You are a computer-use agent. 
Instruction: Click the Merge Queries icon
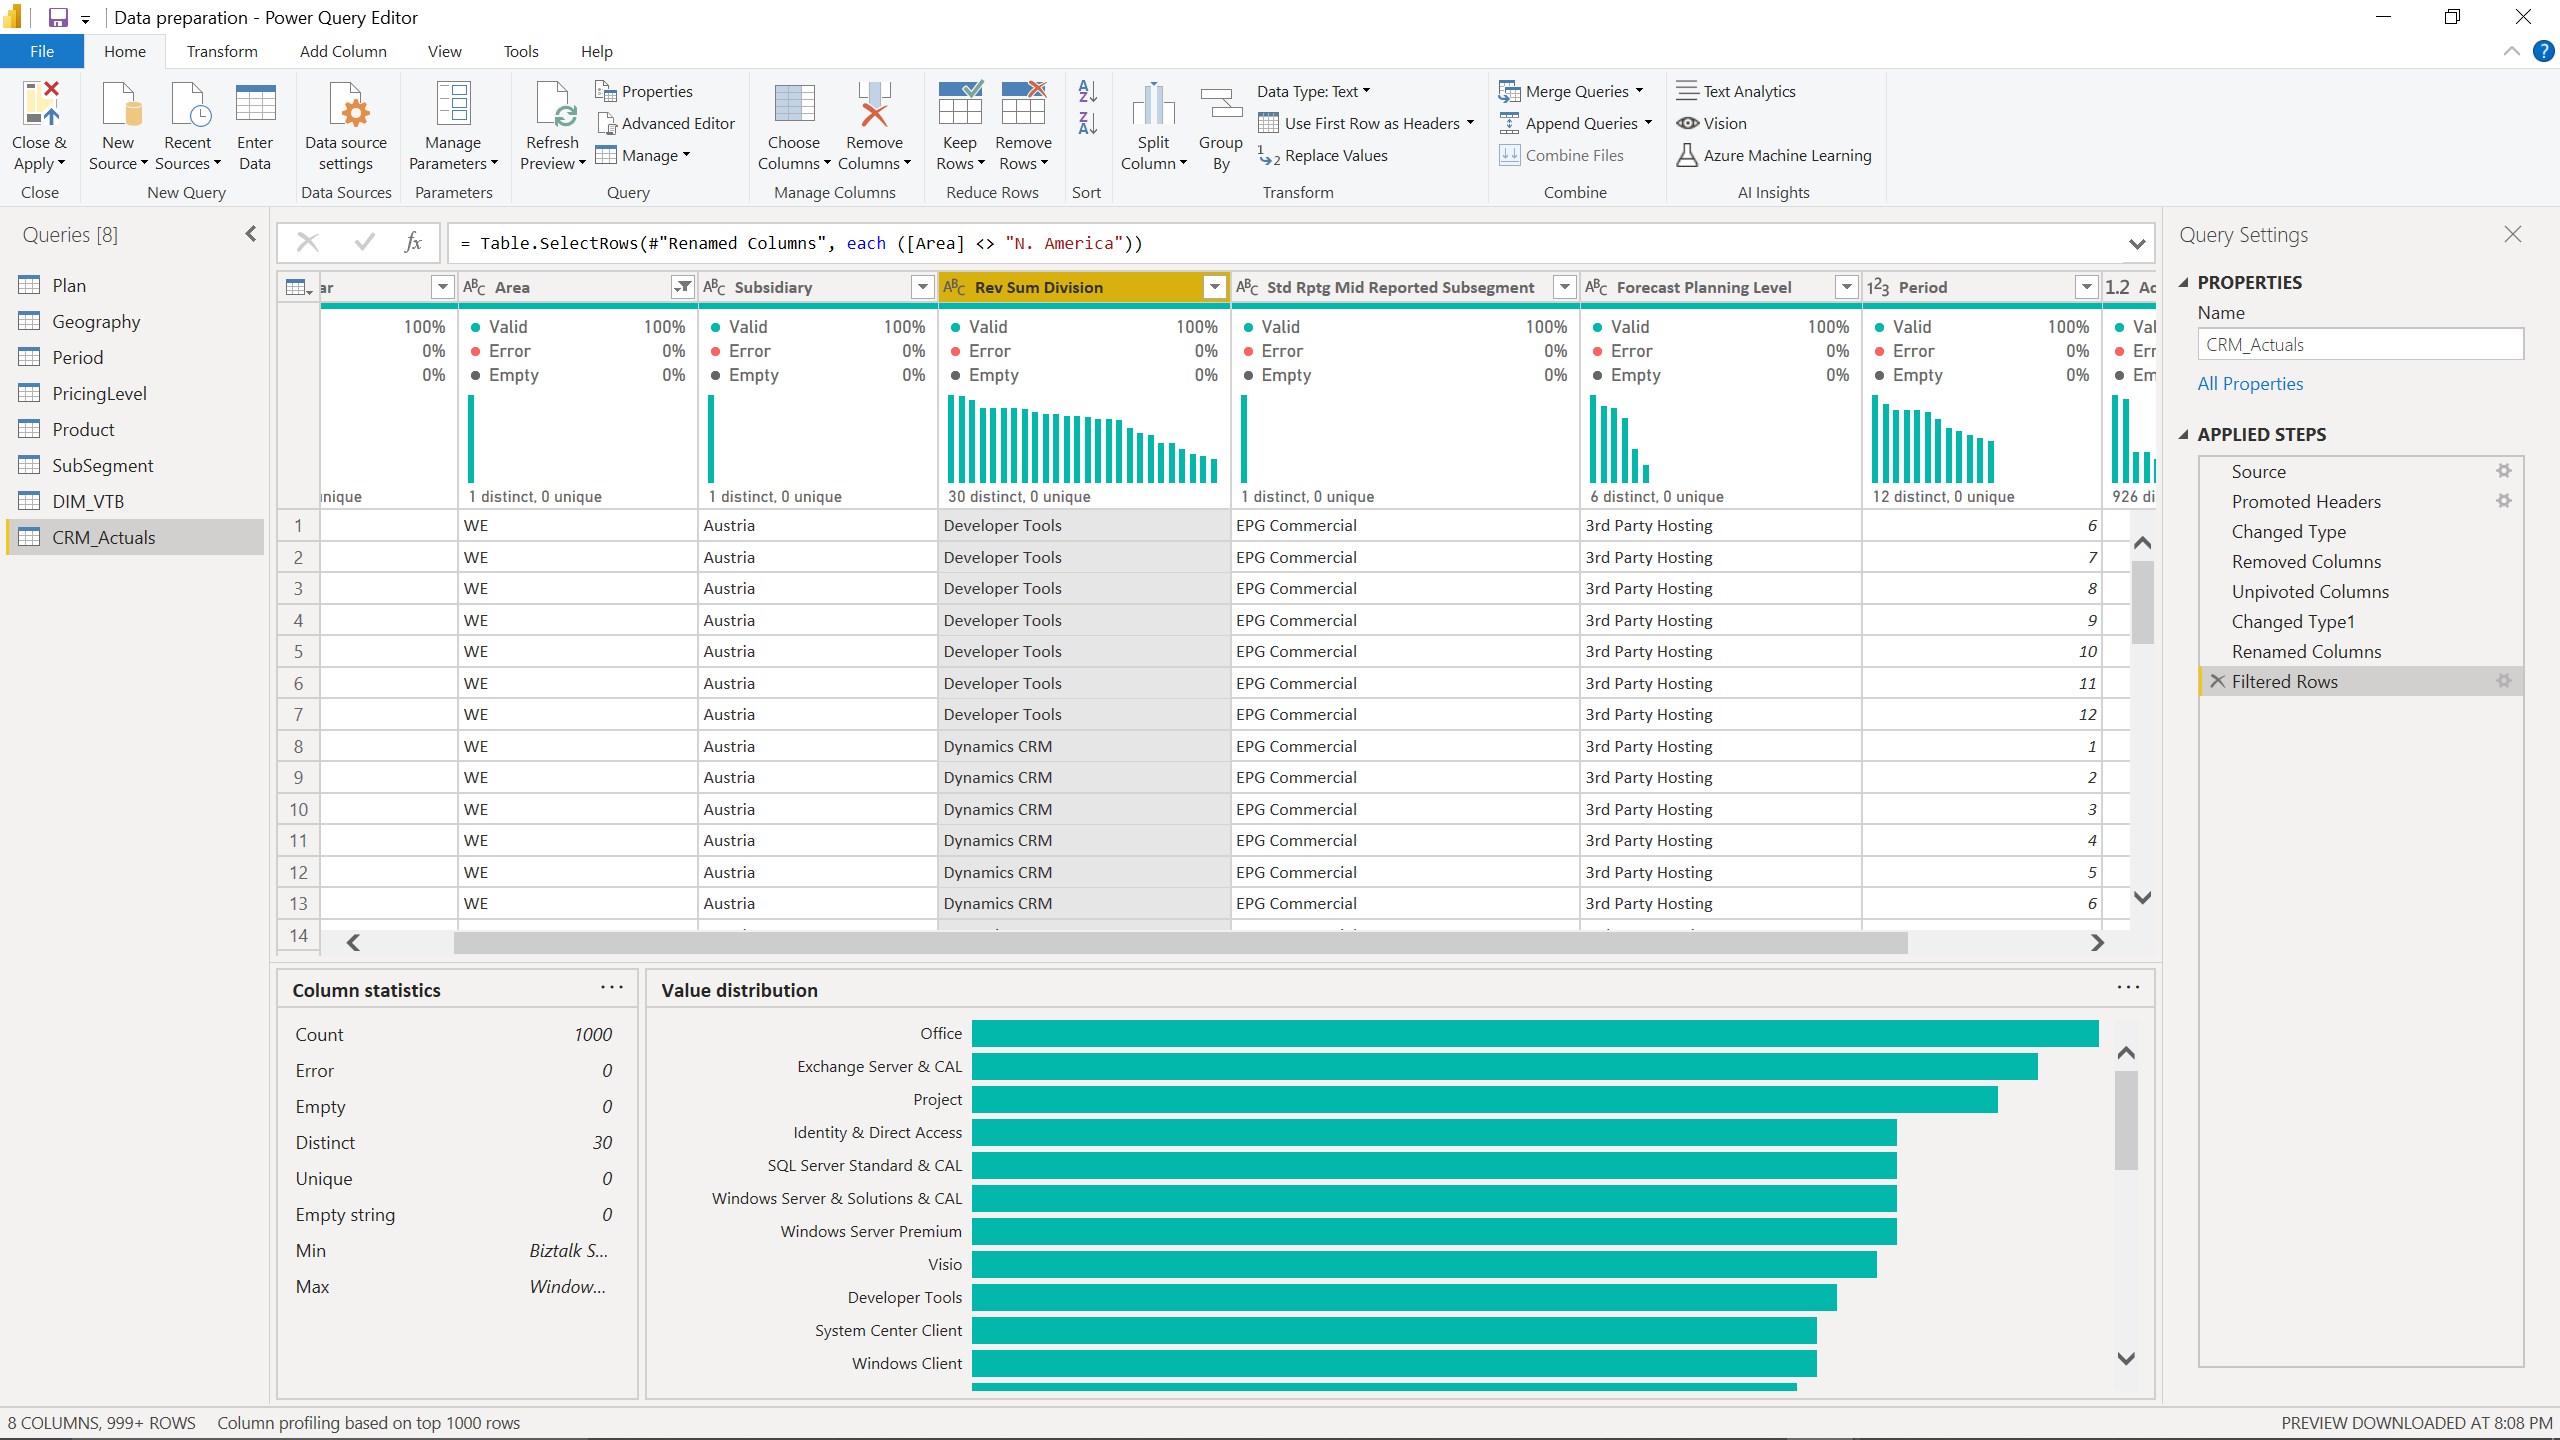click(x=1510, y=91)
